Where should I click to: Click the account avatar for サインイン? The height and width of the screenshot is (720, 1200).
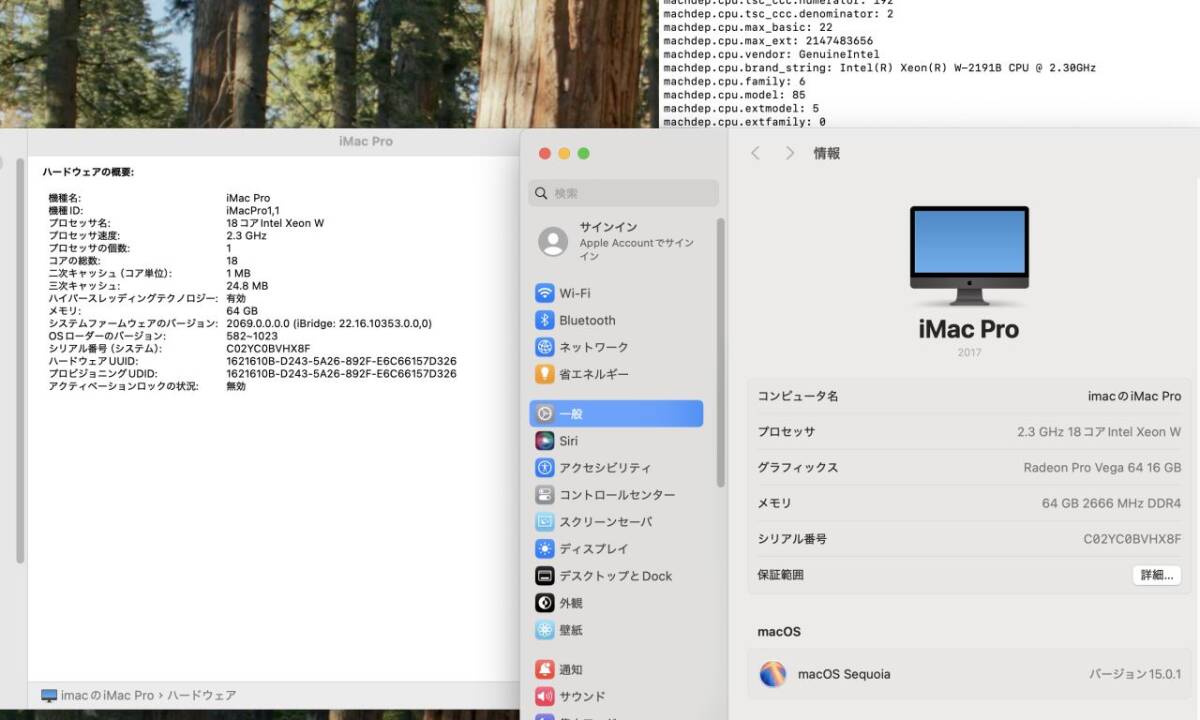[x=553, y=241]
